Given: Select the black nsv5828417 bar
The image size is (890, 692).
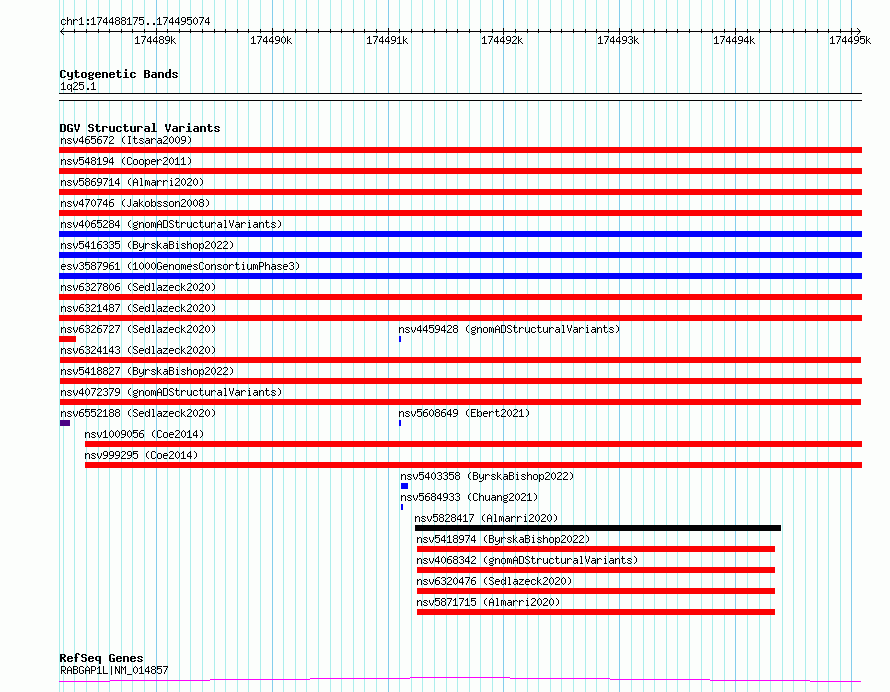Looking at the screenshot, I should point(598,528).
